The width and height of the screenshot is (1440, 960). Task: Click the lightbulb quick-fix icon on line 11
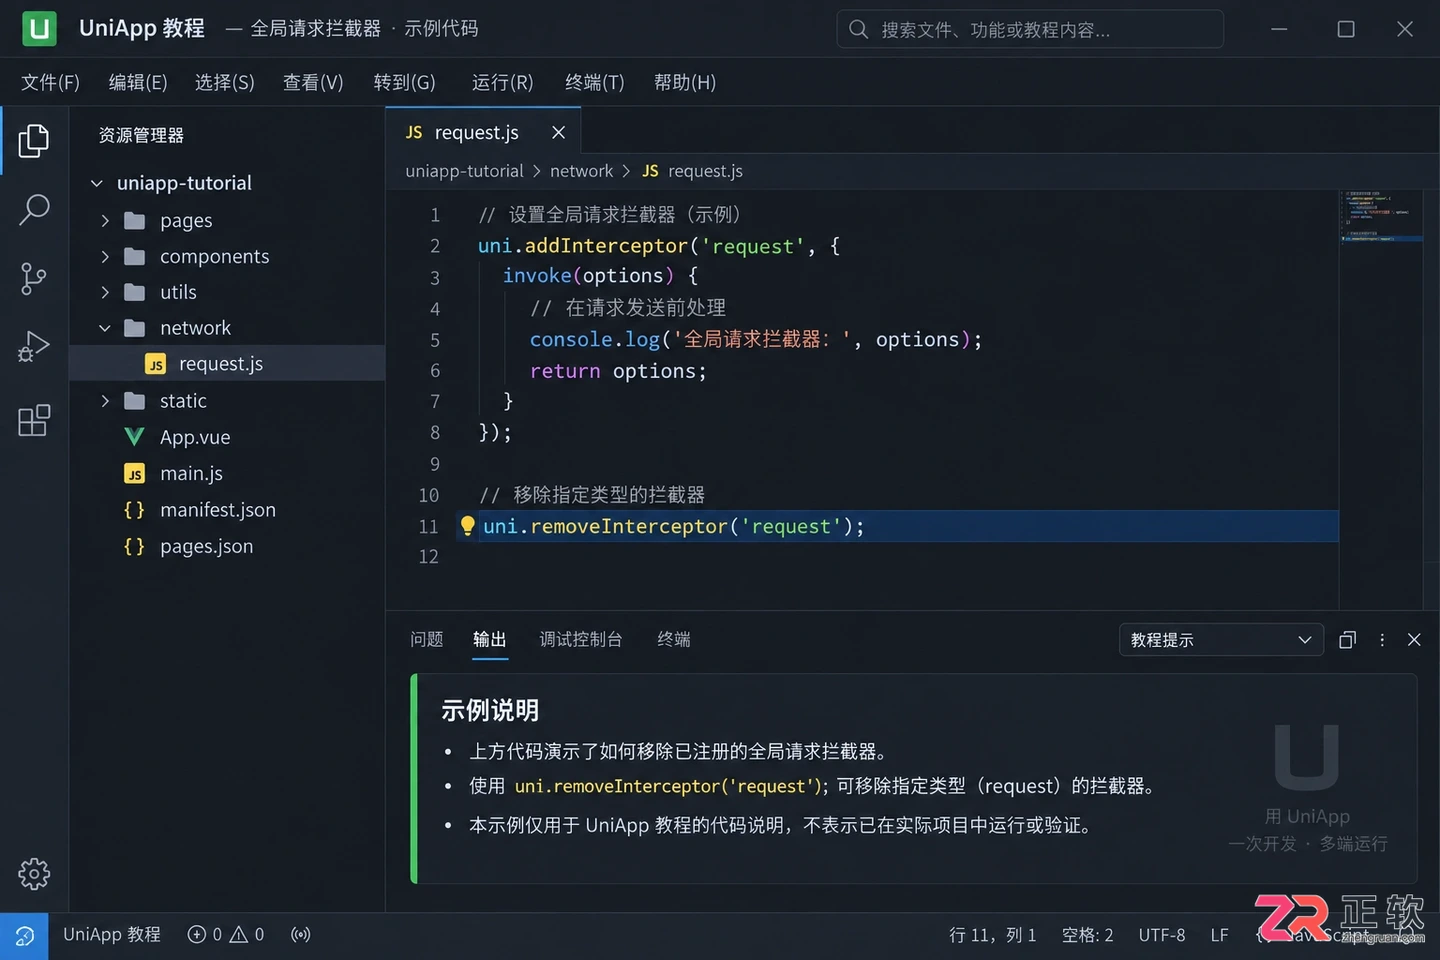pyautogui.click(x=467, y=525)
